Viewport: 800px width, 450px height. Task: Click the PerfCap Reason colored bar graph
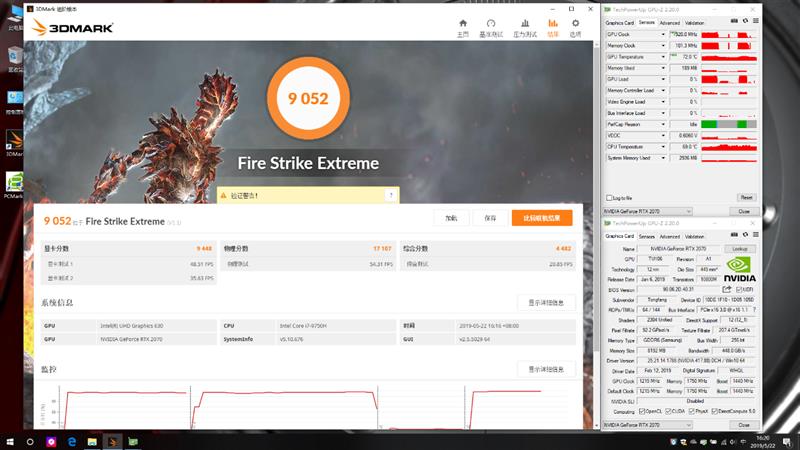729,124
